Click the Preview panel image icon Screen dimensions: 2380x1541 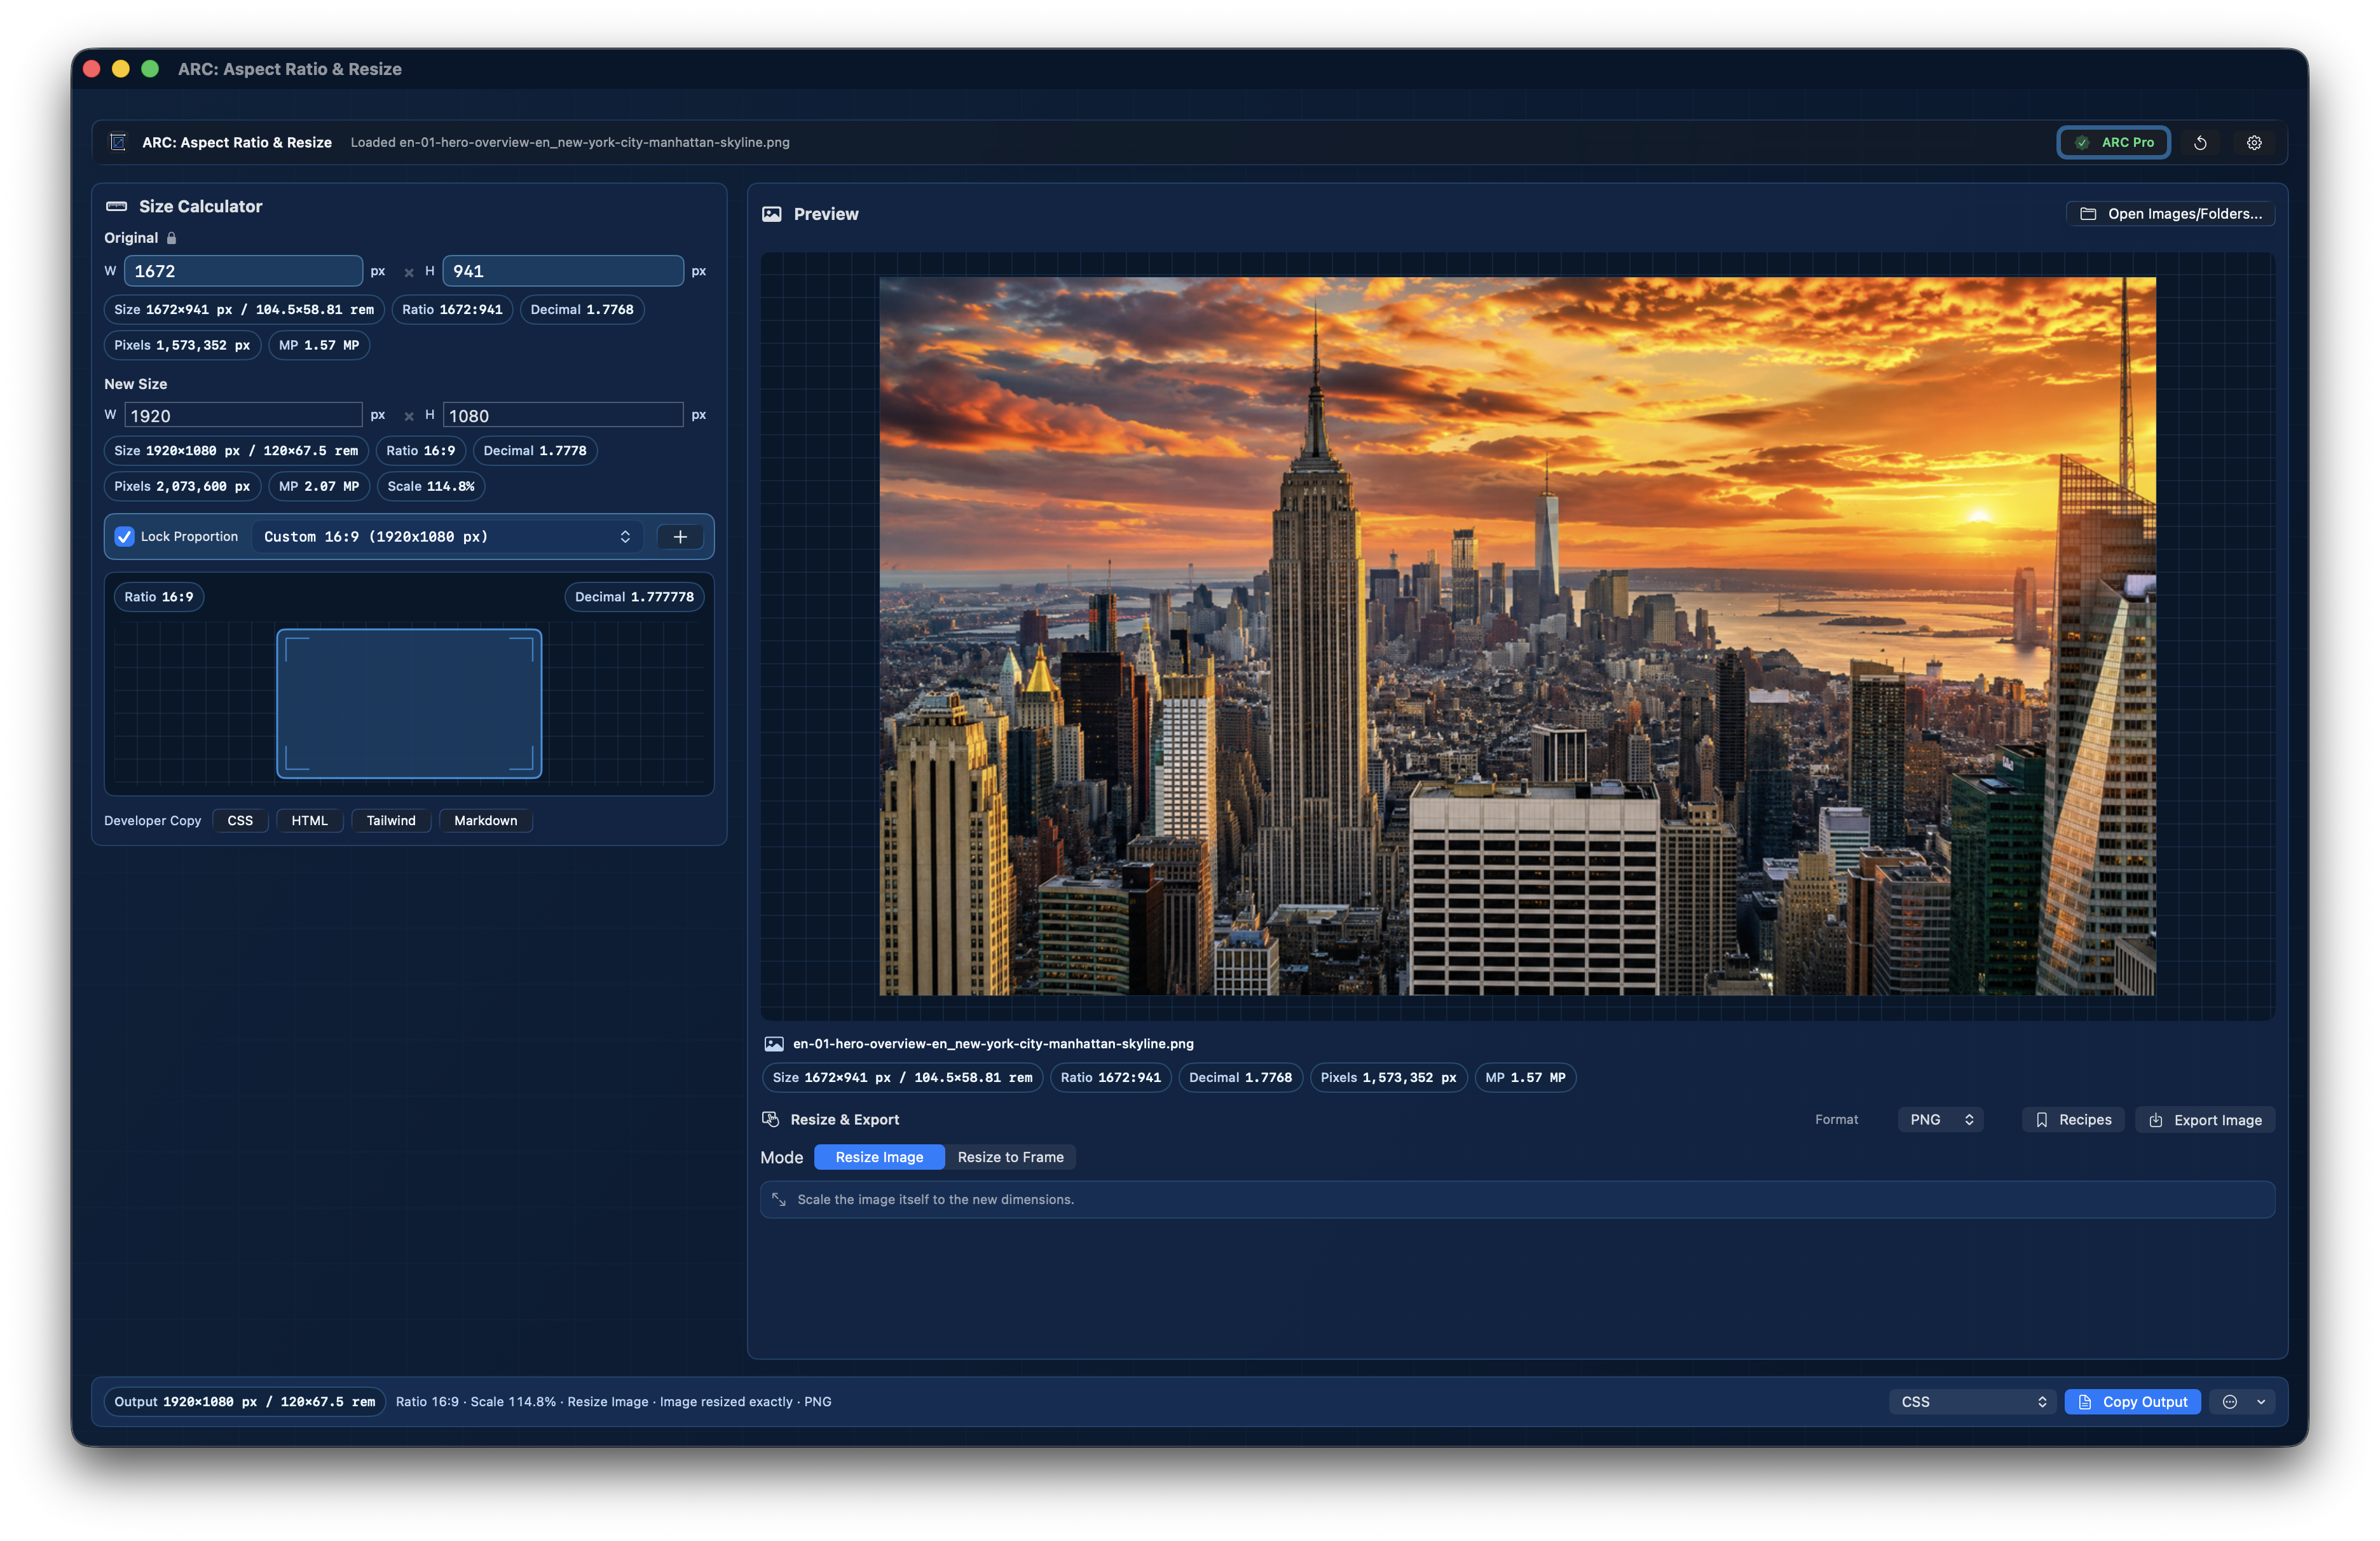tap(771, 214)
